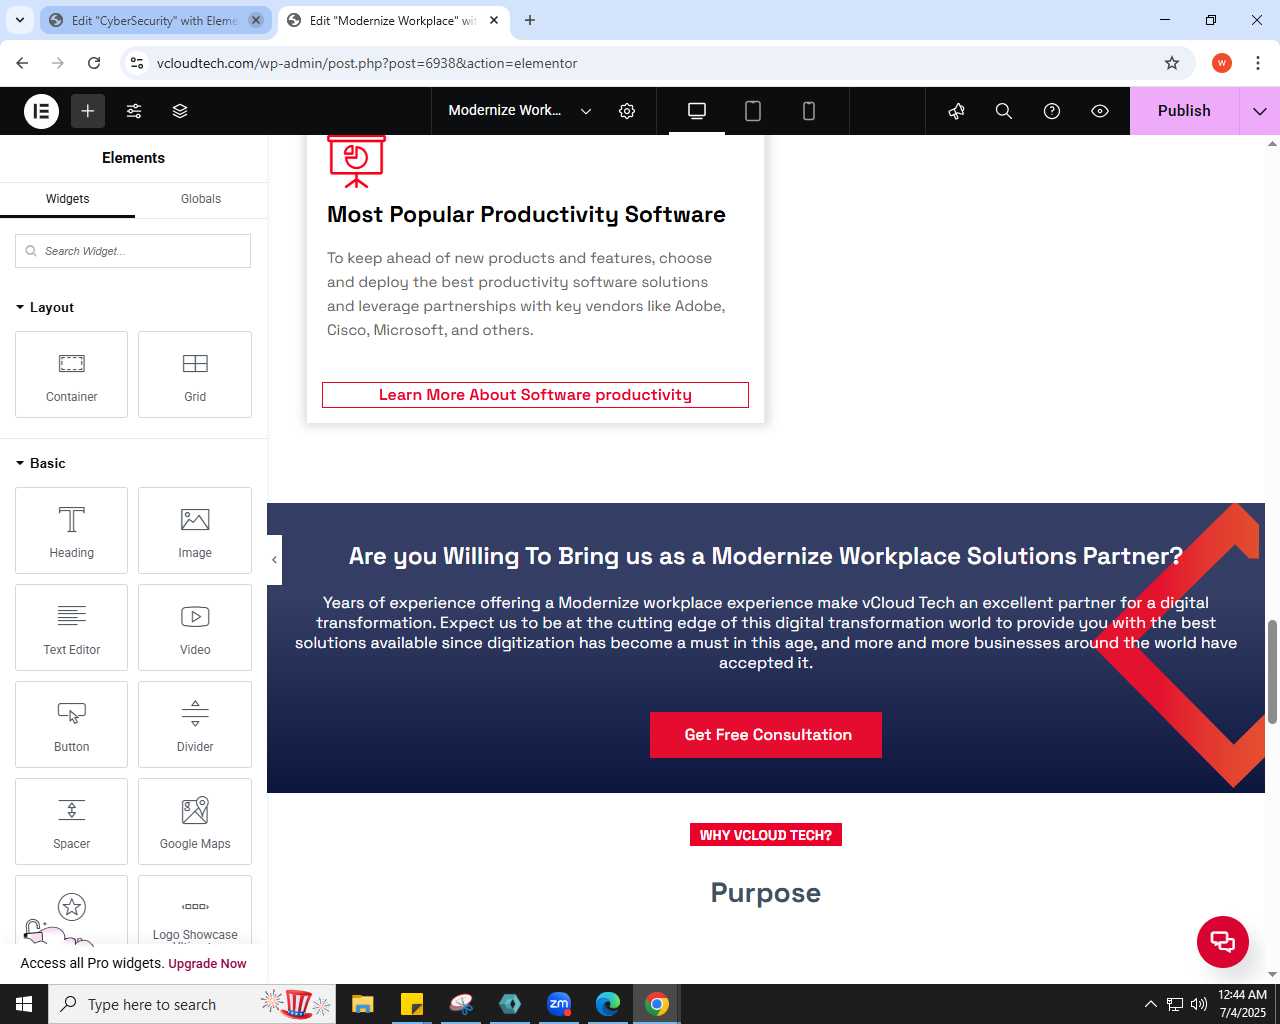
Task: Switch to Tablet responsive view
Action: click(753, 111)
